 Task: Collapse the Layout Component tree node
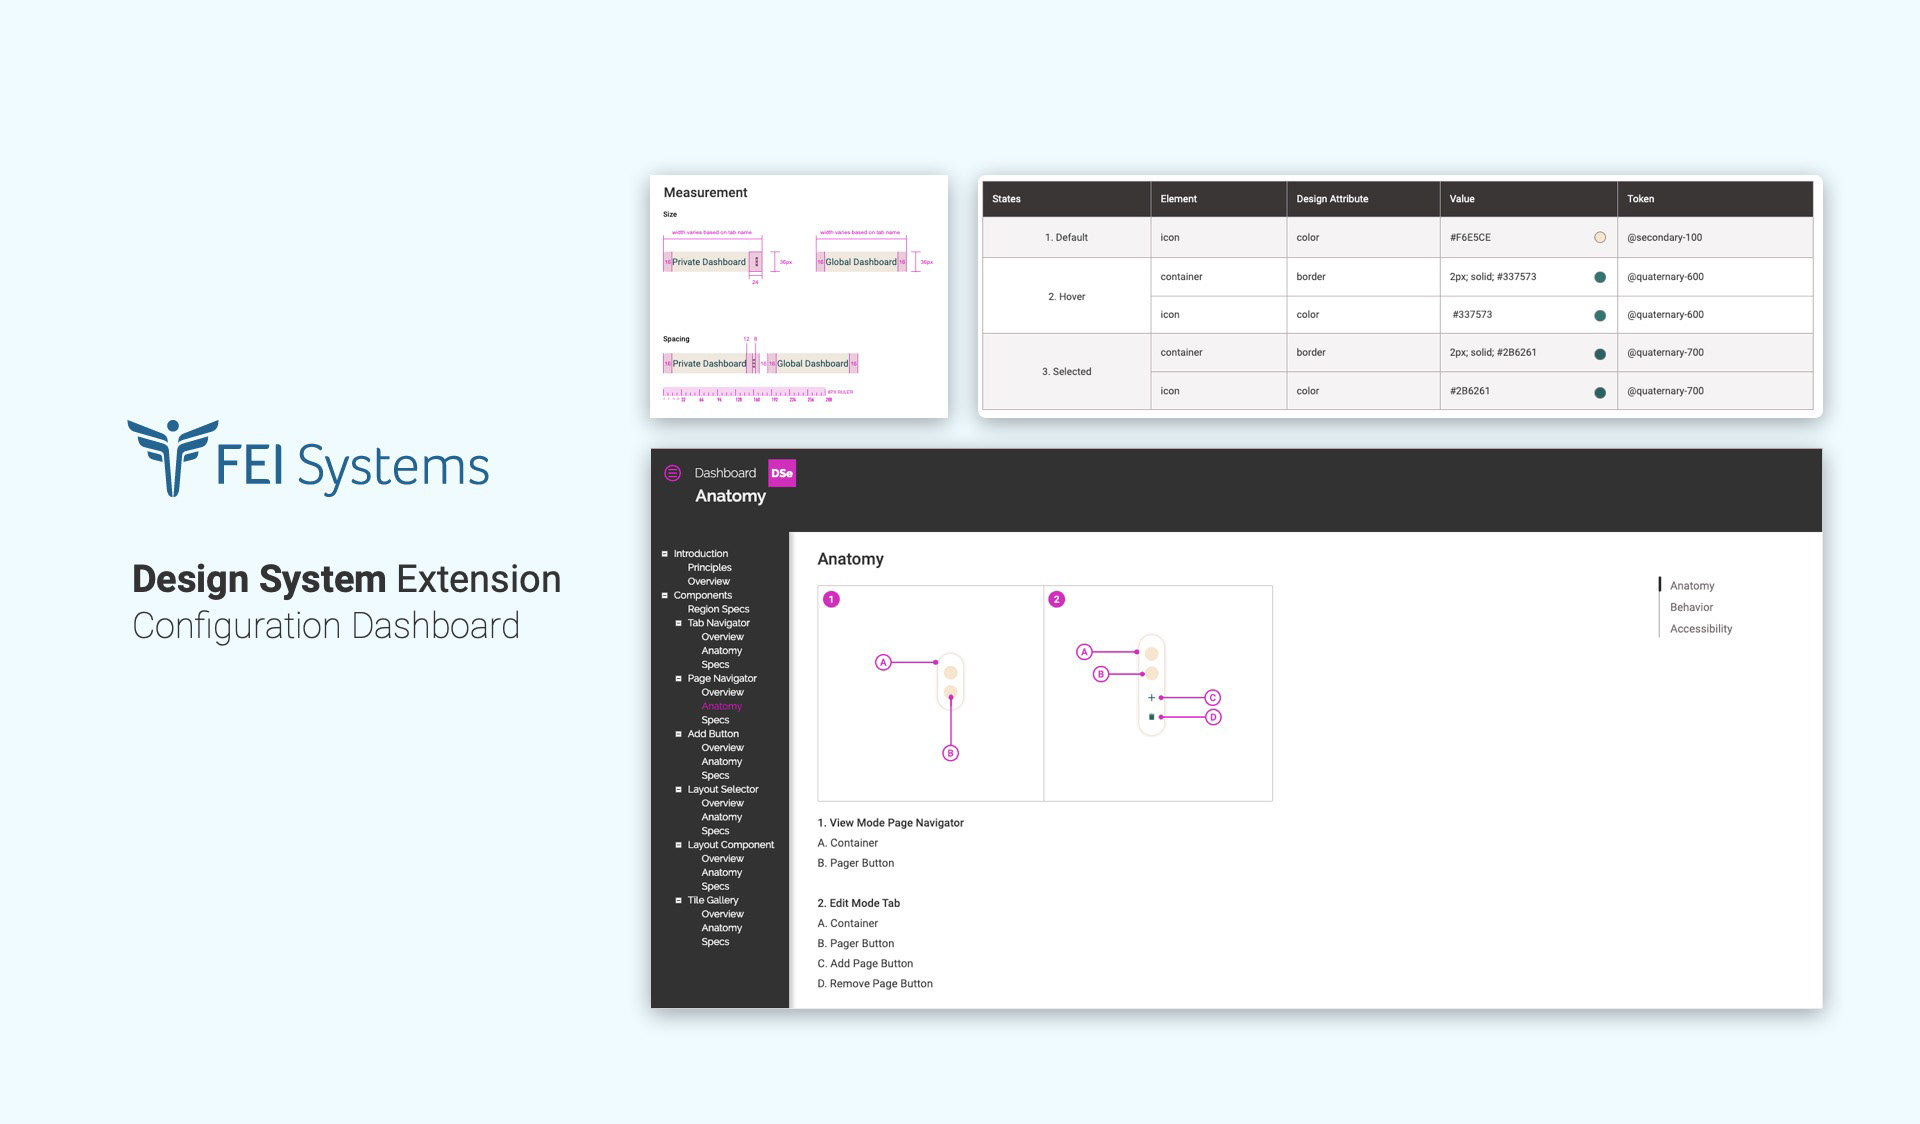pyautogui.click(x=679, y=845)
